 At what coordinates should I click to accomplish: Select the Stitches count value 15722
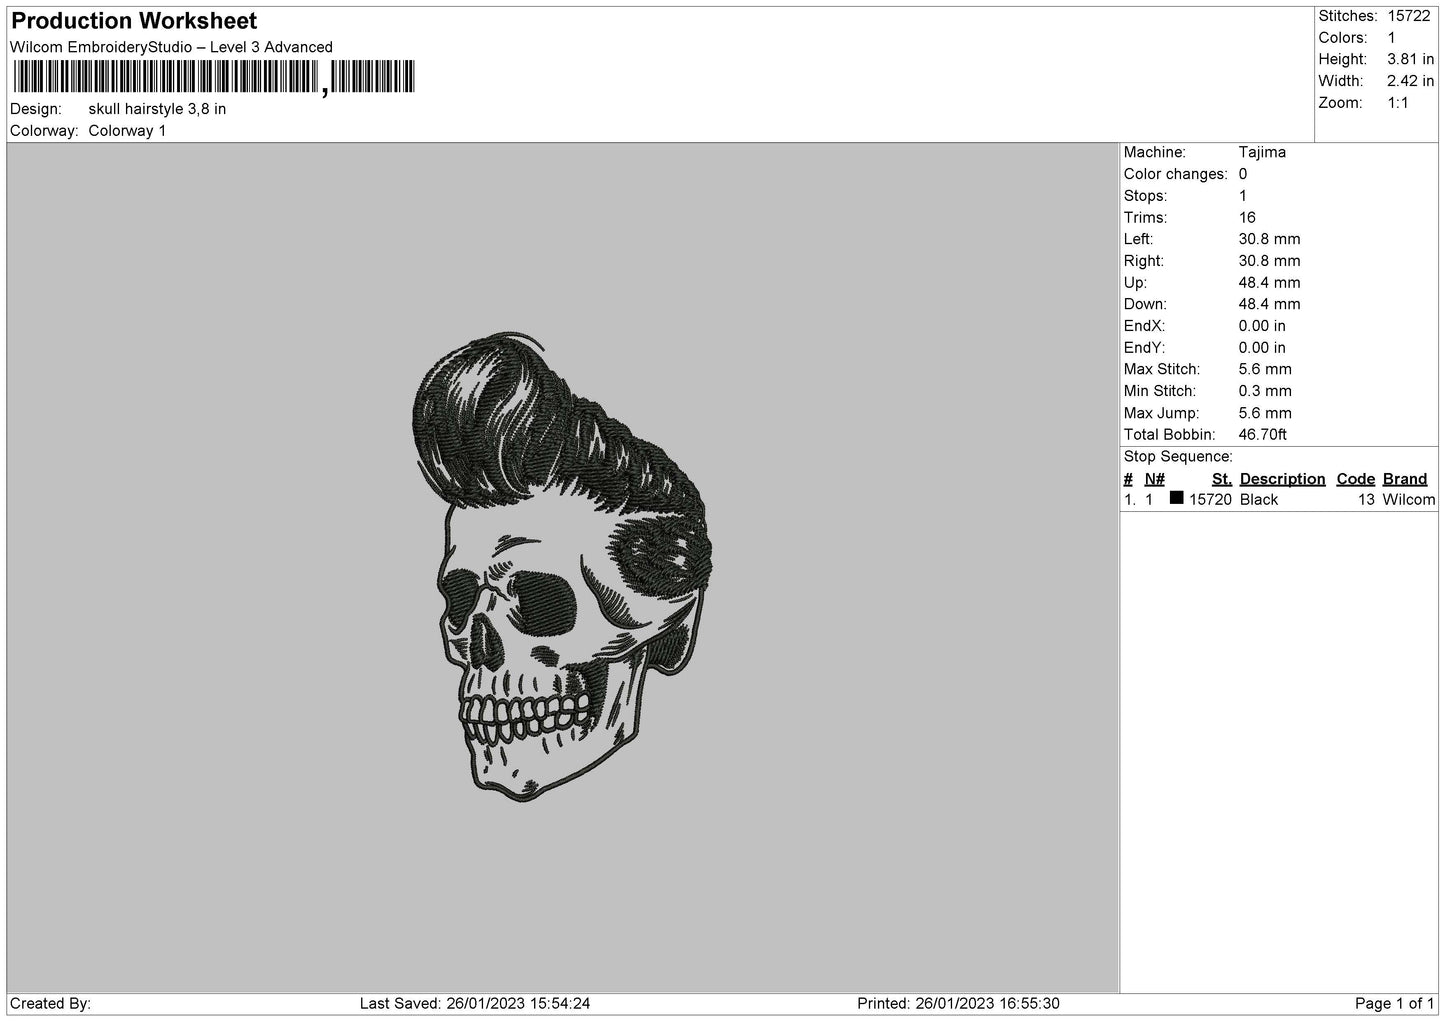pos(1408,16)
